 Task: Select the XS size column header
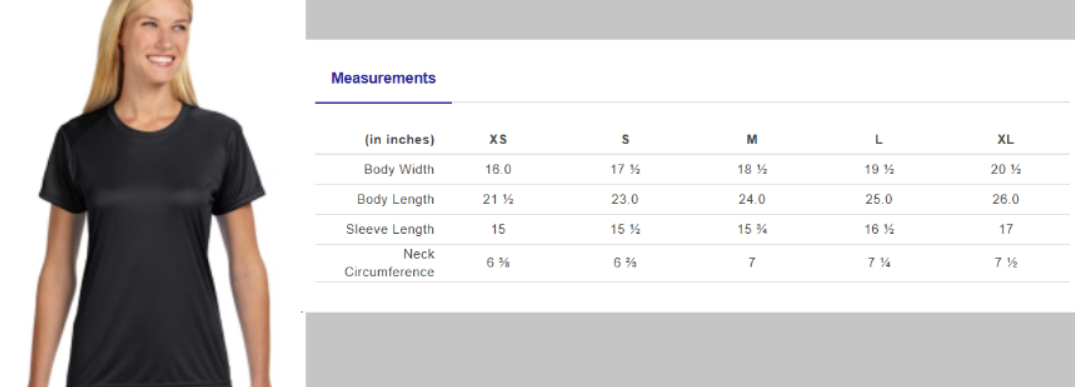pyautogui.click(x=498, y=139)
